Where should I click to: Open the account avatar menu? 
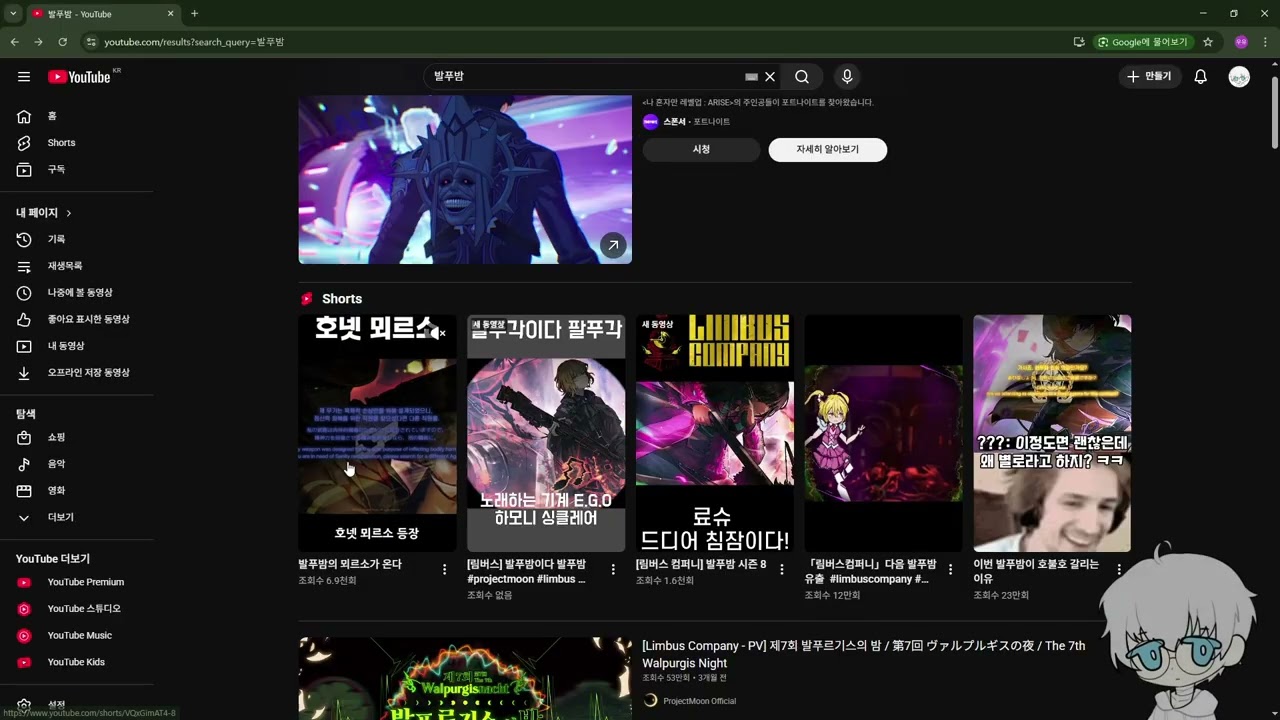[x=1239, y=77]
